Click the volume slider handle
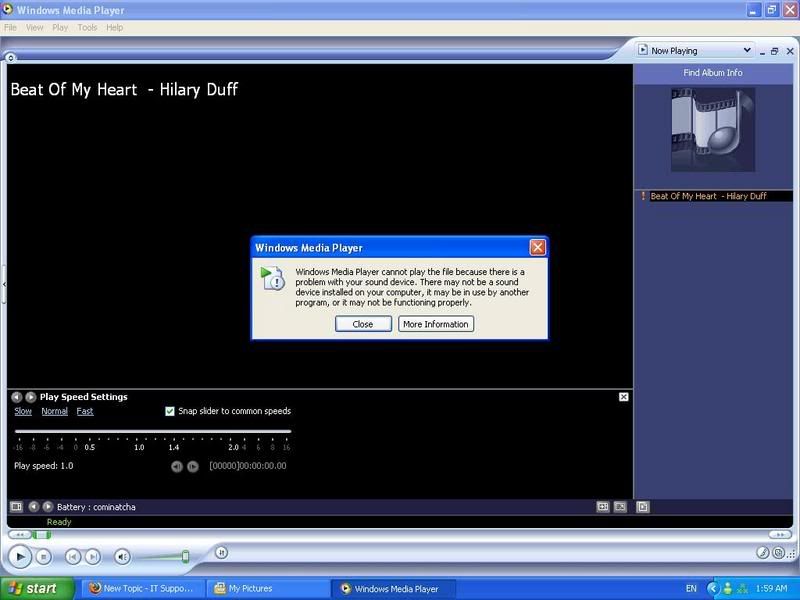 (x=185, y=556)
